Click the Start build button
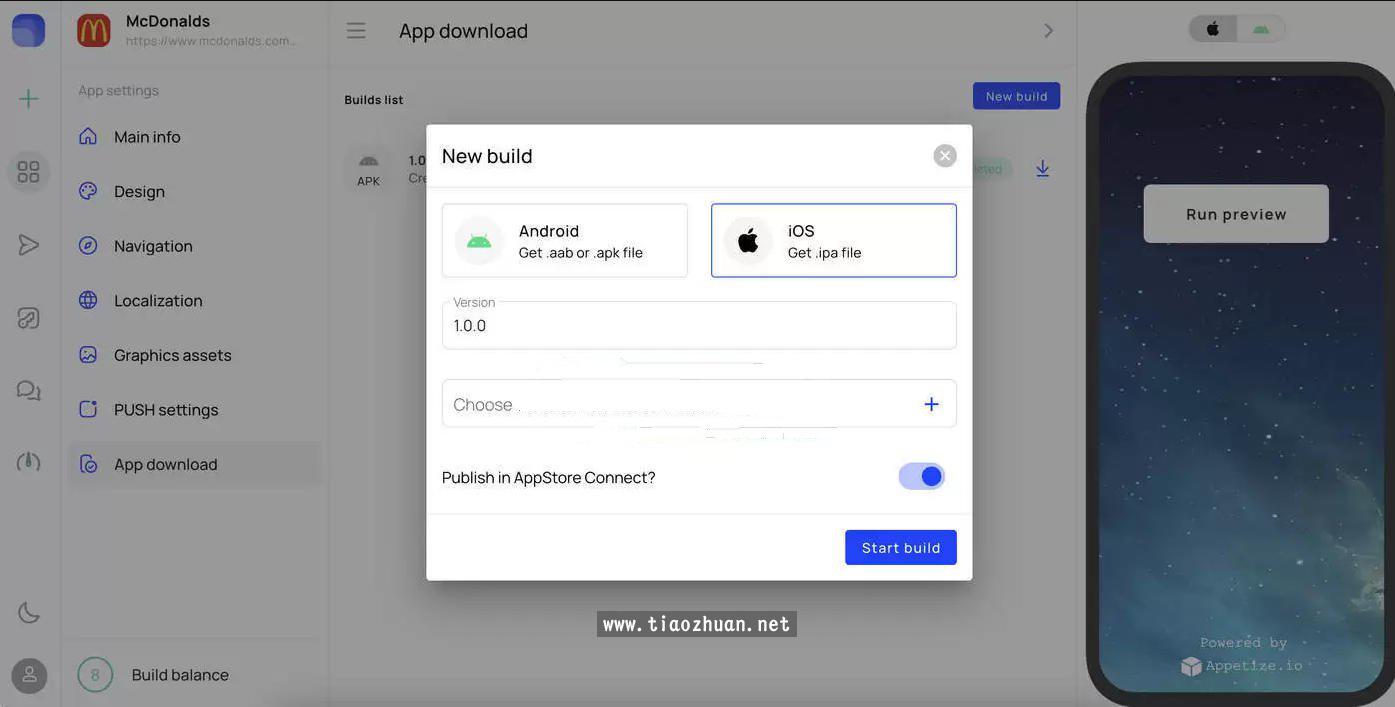1395x707 pixels. [900, 547]
